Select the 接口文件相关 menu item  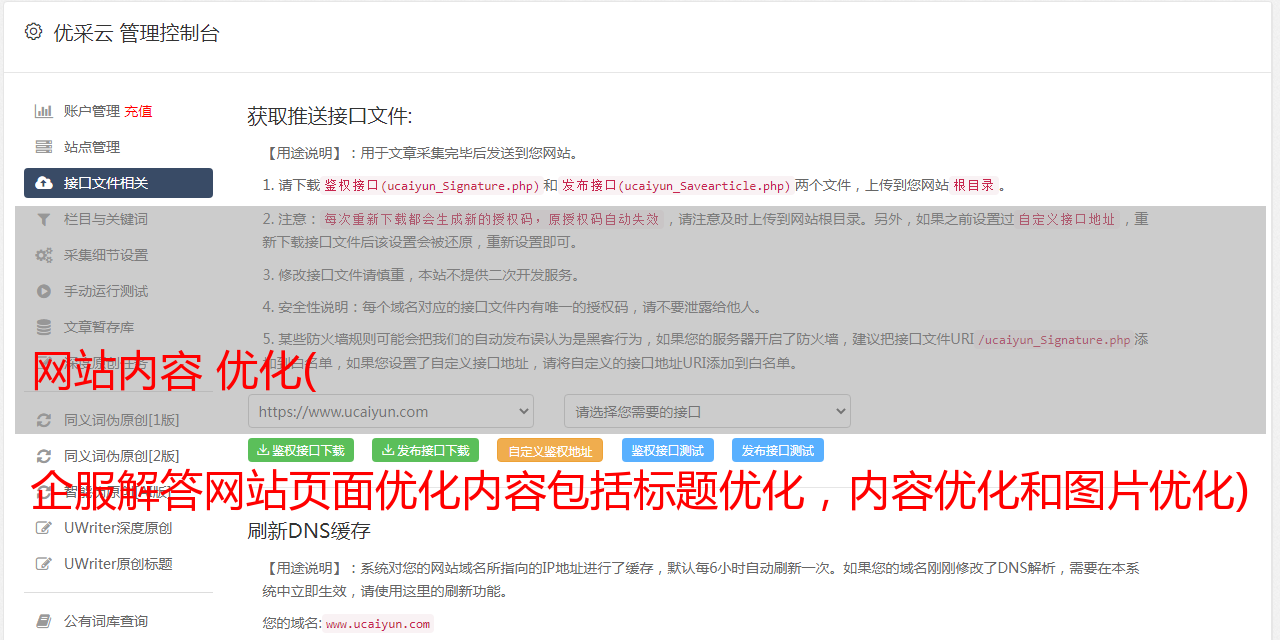point(118,183)
